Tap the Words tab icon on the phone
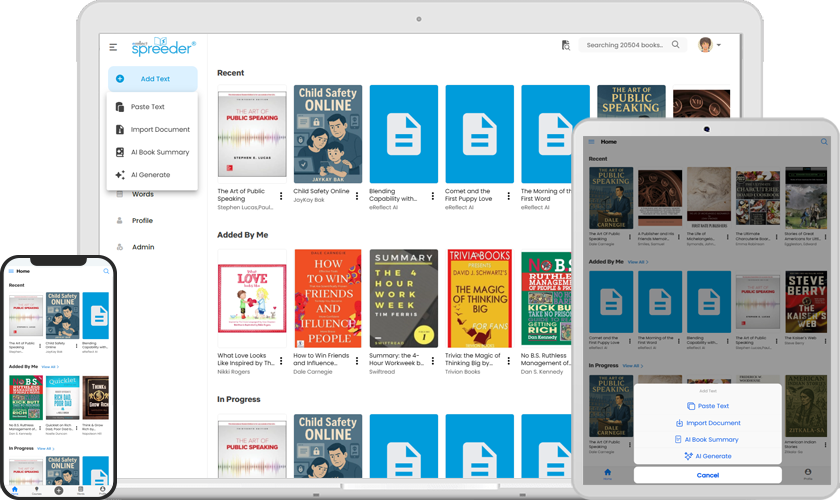 80,490
